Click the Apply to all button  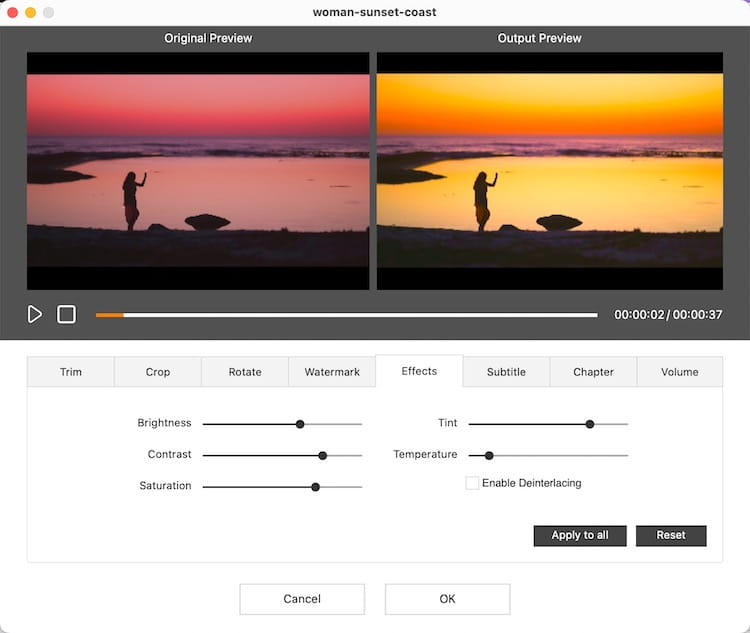pyautogui.click(x=580, y=535)
